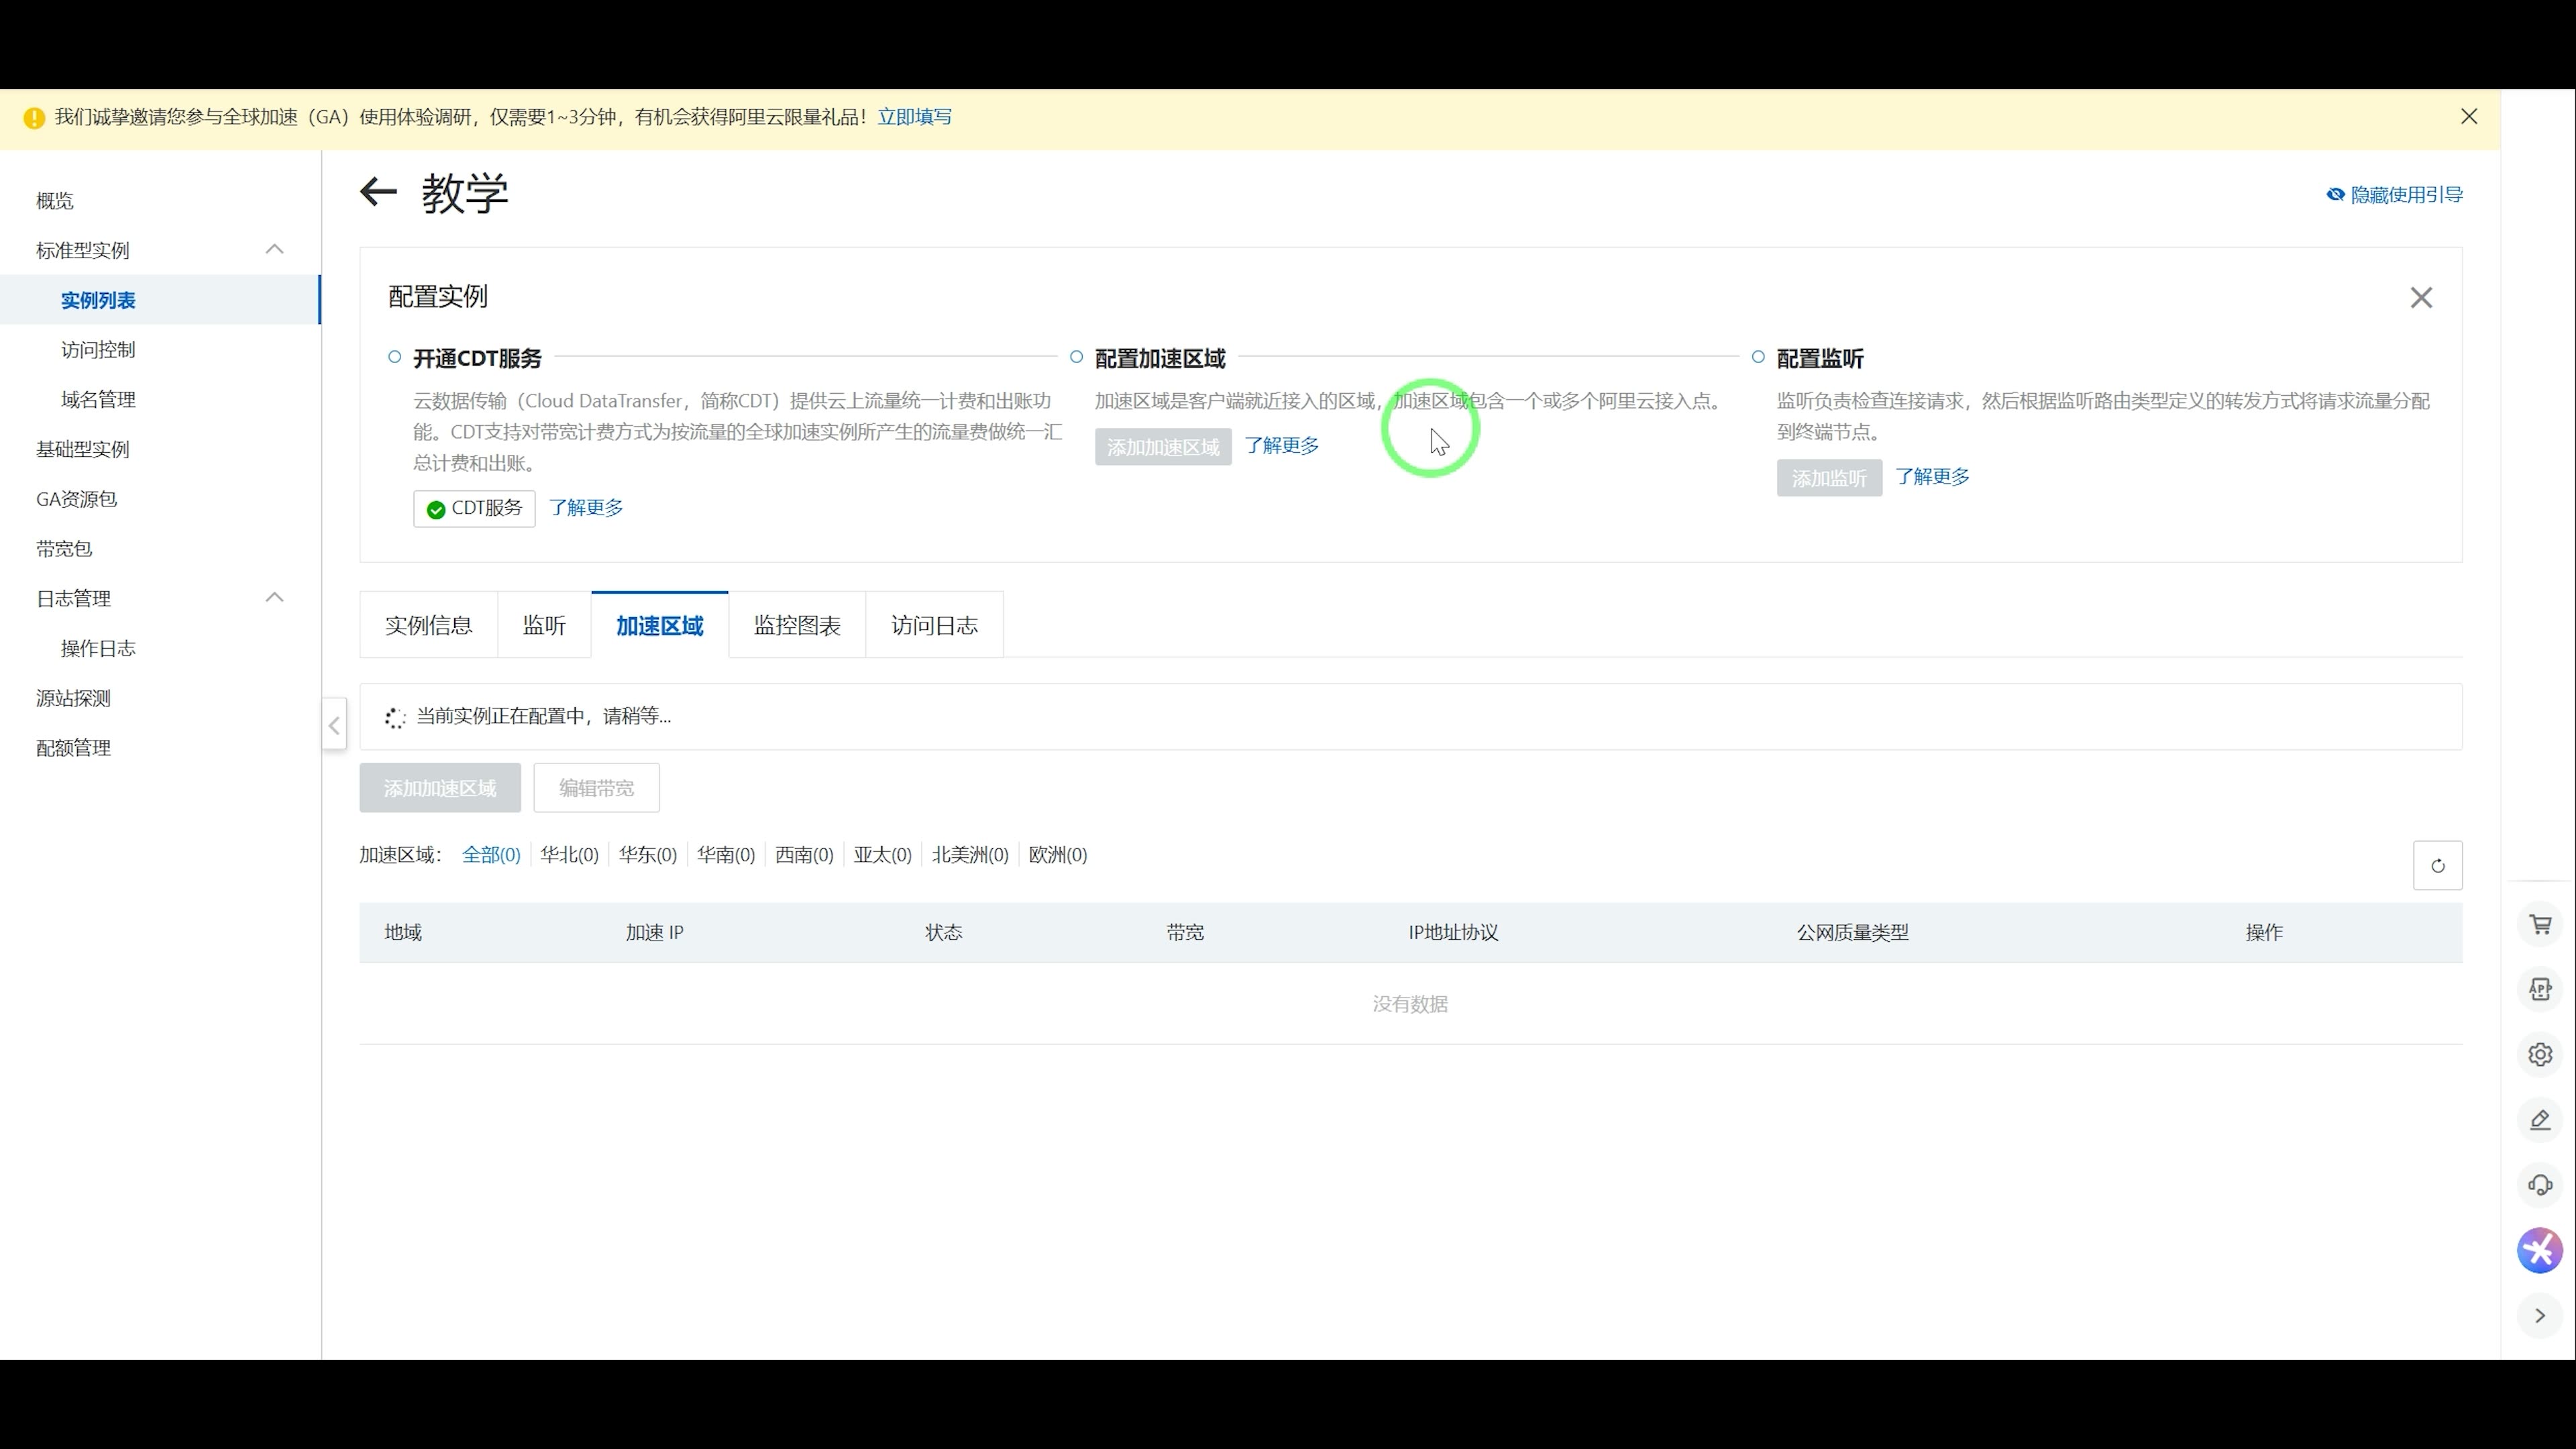The image size is (2576, 1449).
Task: Click the green CDT服务 check icon
Action: (x=436, y=510)
